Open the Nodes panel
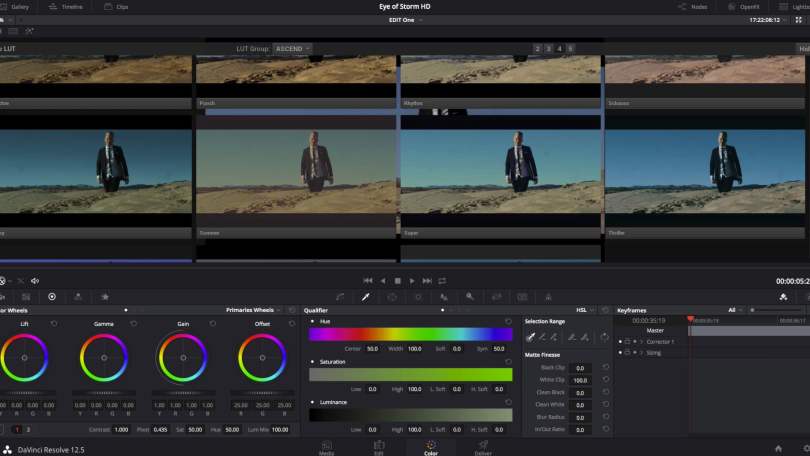This screenshot has width=810, height=456. pos(693,7)
